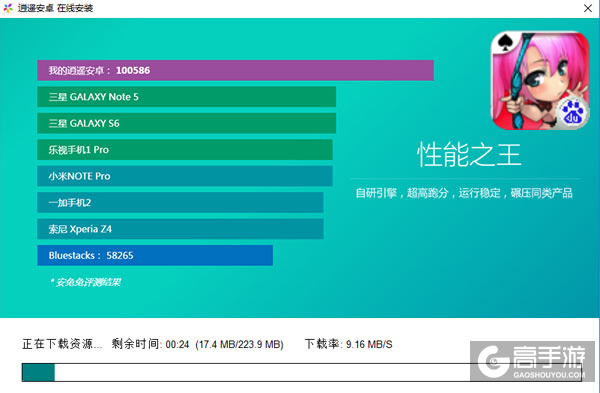This screenshot has height=393, width=600.
Task: Click the 逍遥安卓 在线安装 window title
Action: pyautogui.click(x=55, y=8)
